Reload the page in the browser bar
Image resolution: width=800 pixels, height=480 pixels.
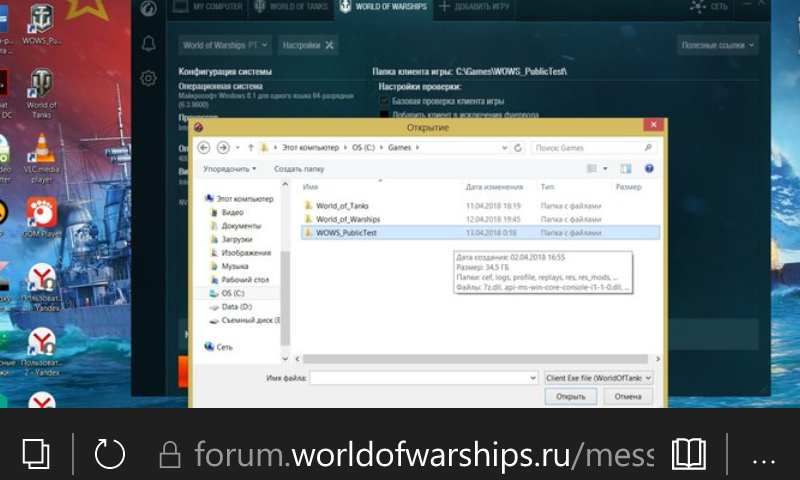pos(110,453)
